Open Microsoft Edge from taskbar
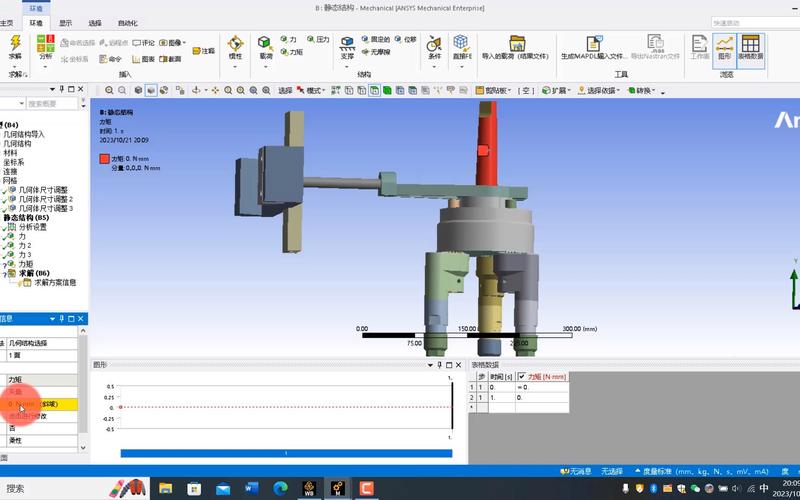The image size is (800, 500). click(x=280, y=488)
